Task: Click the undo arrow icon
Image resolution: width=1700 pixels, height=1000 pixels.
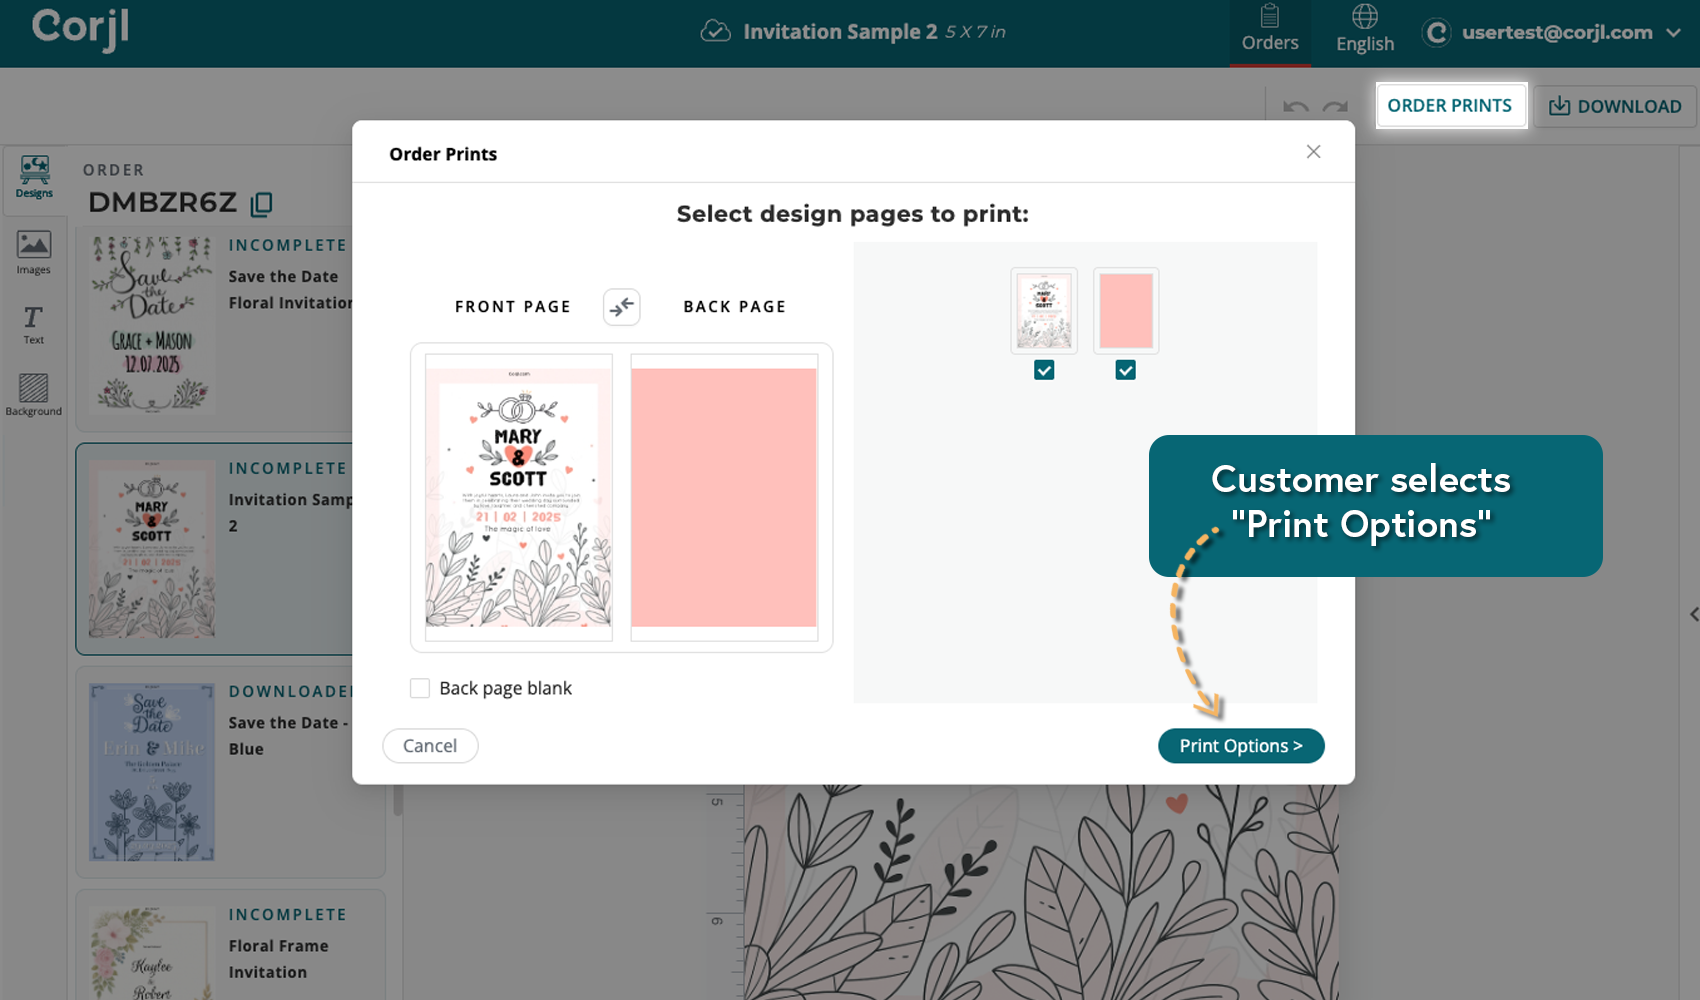Action: coord(1295,107)
